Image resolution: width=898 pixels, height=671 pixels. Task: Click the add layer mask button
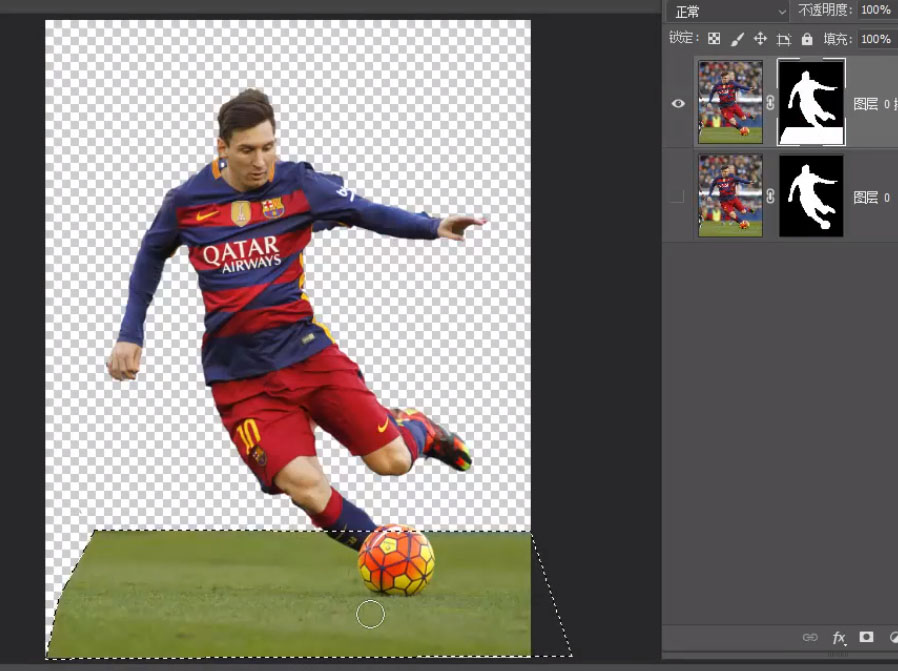[x=866, y=637]
